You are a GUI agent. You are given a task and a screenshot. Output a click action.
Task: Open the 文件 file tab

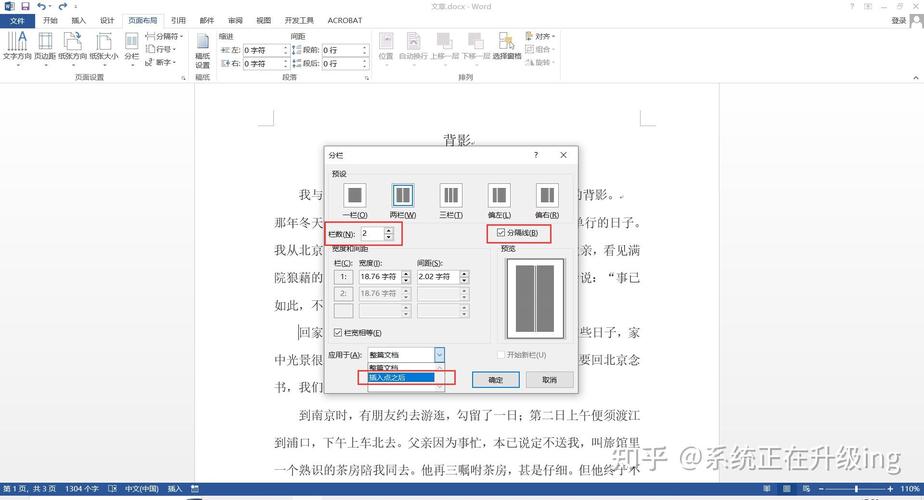point(17,21)
